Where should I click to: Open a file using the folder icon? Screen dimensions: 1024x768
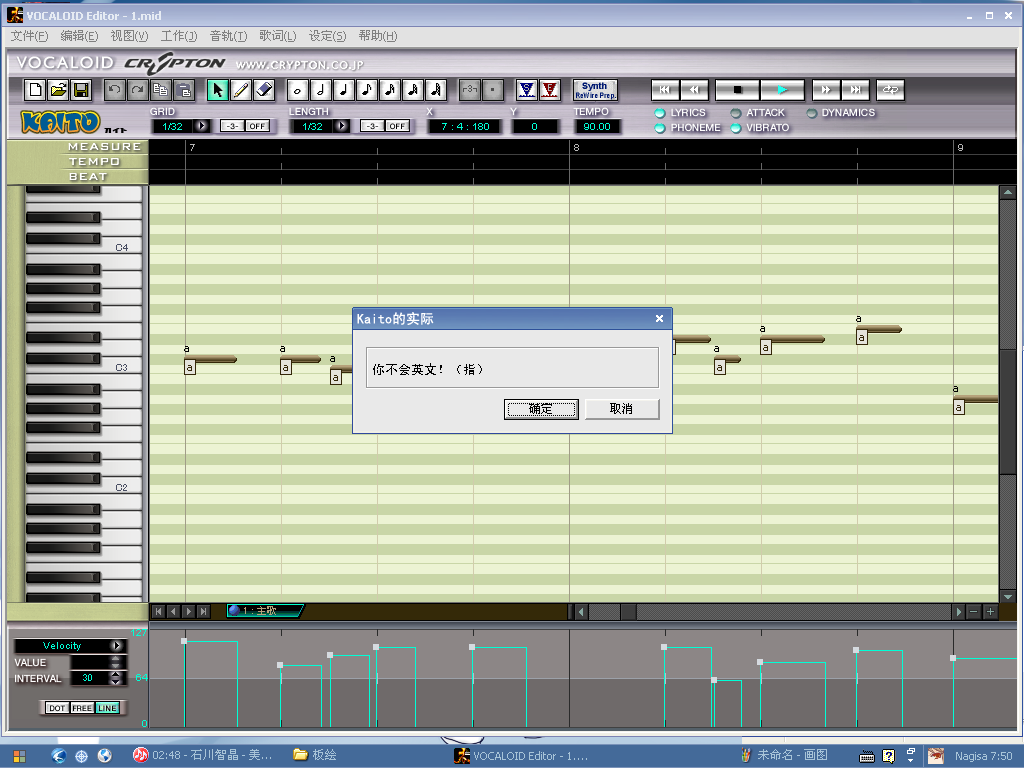tap(59, 90)
